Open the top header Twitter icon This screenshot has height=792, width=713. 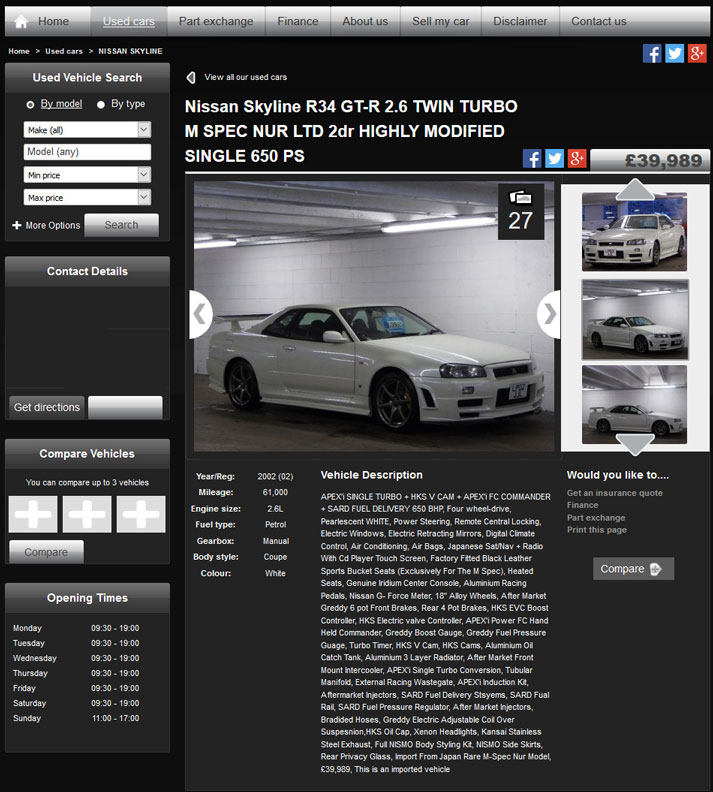[x=674, y=53]
